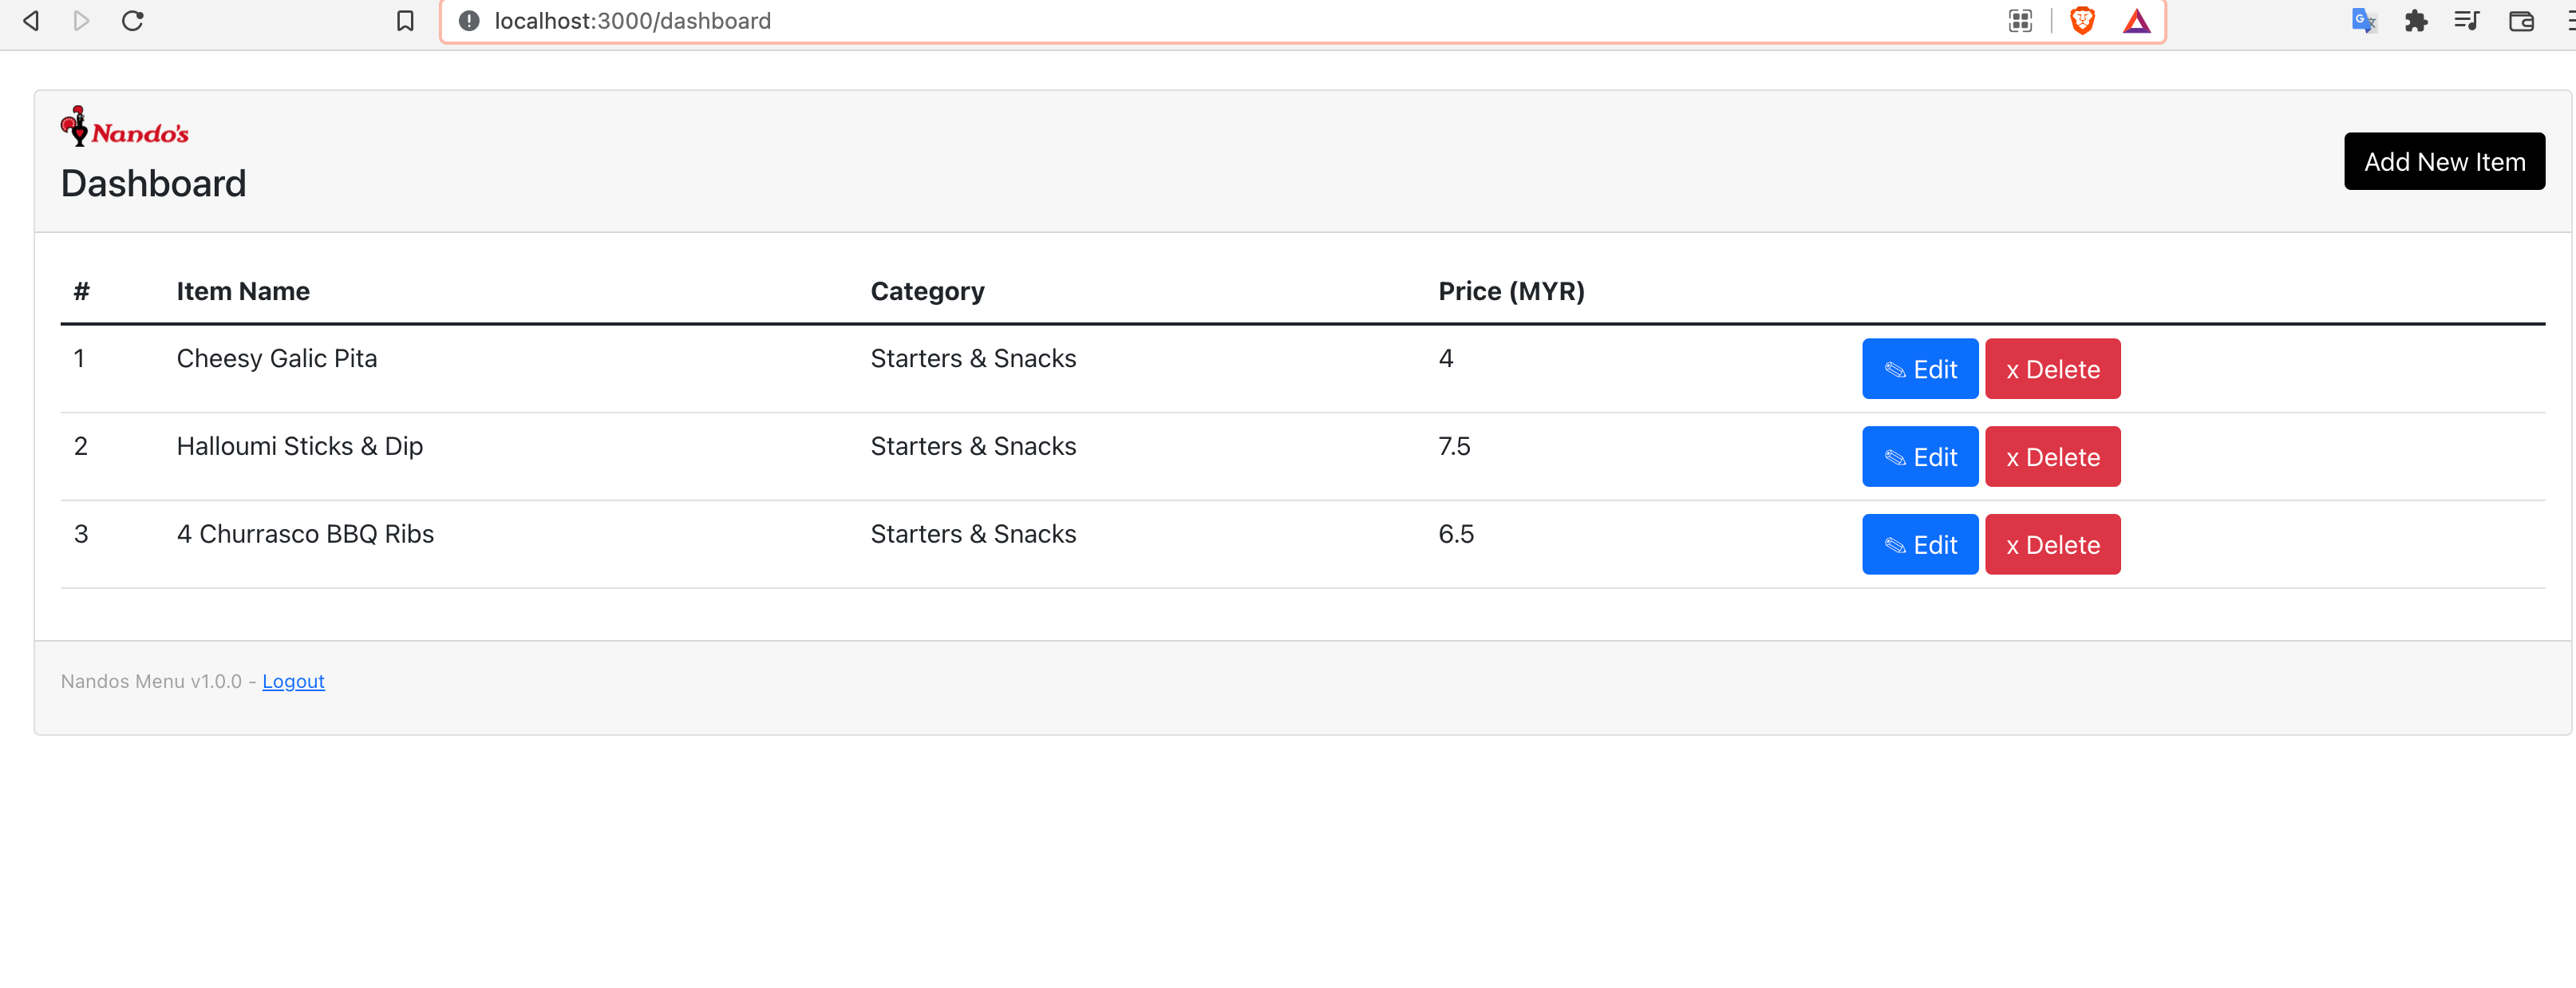Viewport: 2576px width, 988px height.
Task: Edit the 4 Churrasco BBQ Ribs item
Action: (x=1919, y=545)
